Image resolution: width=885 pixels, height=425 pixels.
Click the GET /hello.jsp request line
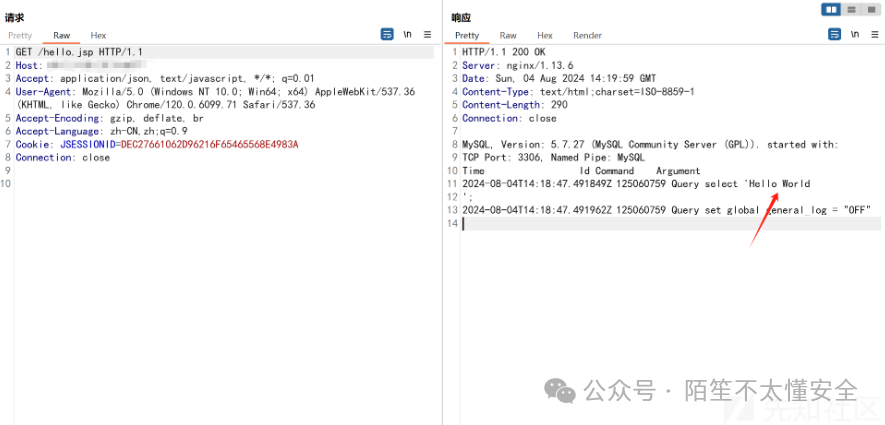point(79,52)
